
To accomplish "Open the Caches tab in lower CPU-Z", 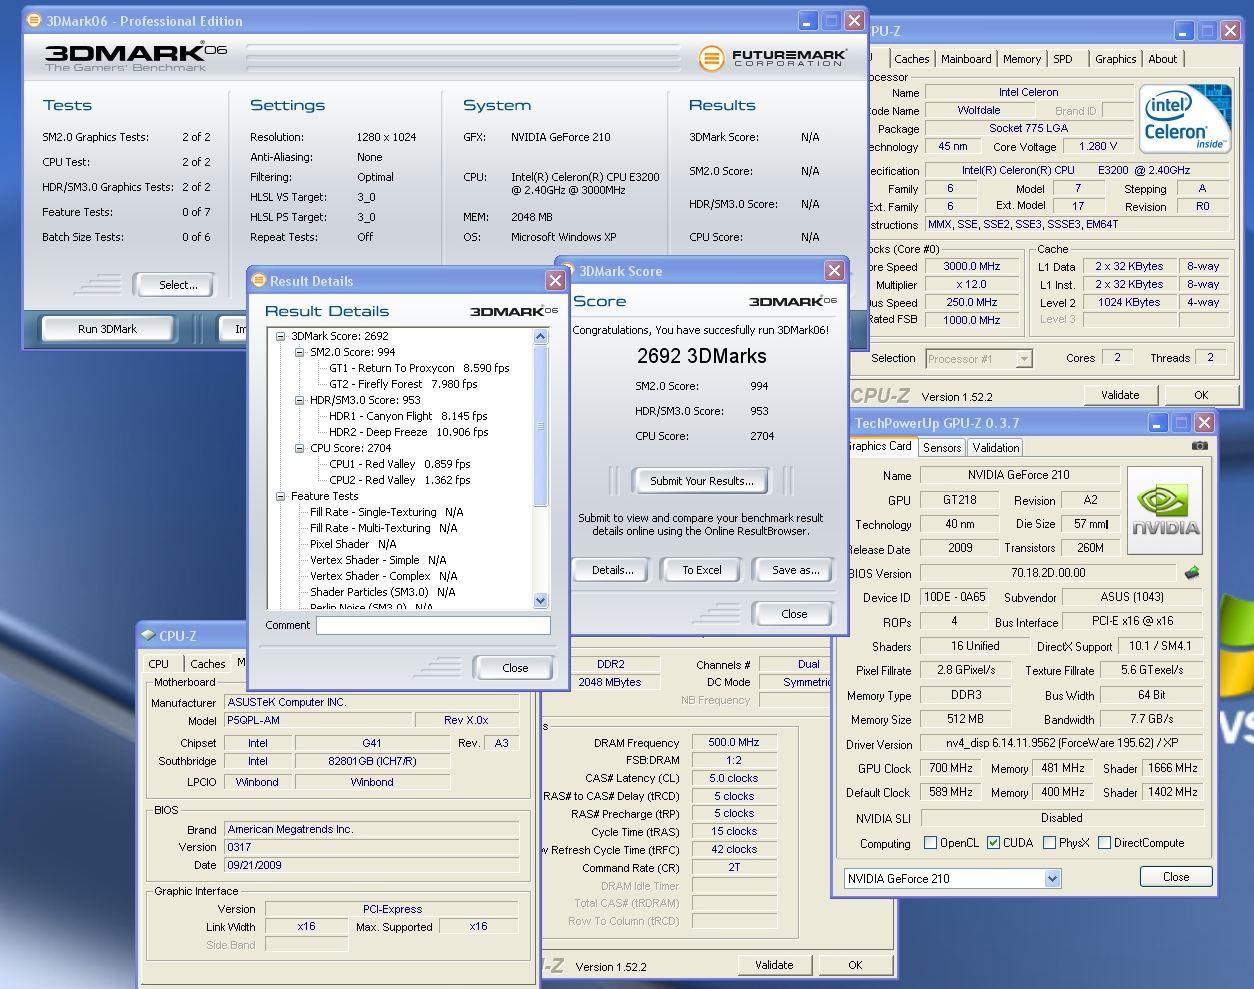I will click(208, 664).
